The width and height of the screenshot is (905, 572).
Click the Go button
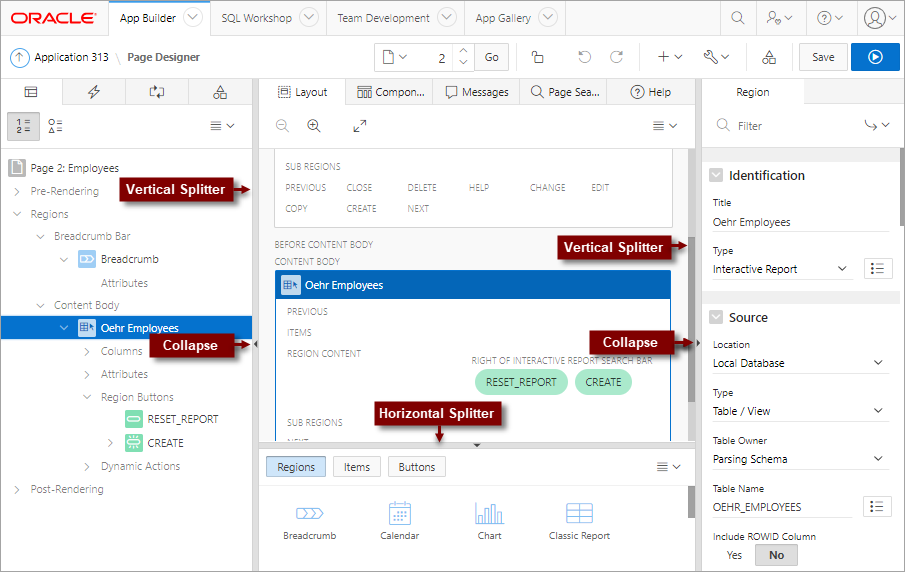(x=491, y=57)
